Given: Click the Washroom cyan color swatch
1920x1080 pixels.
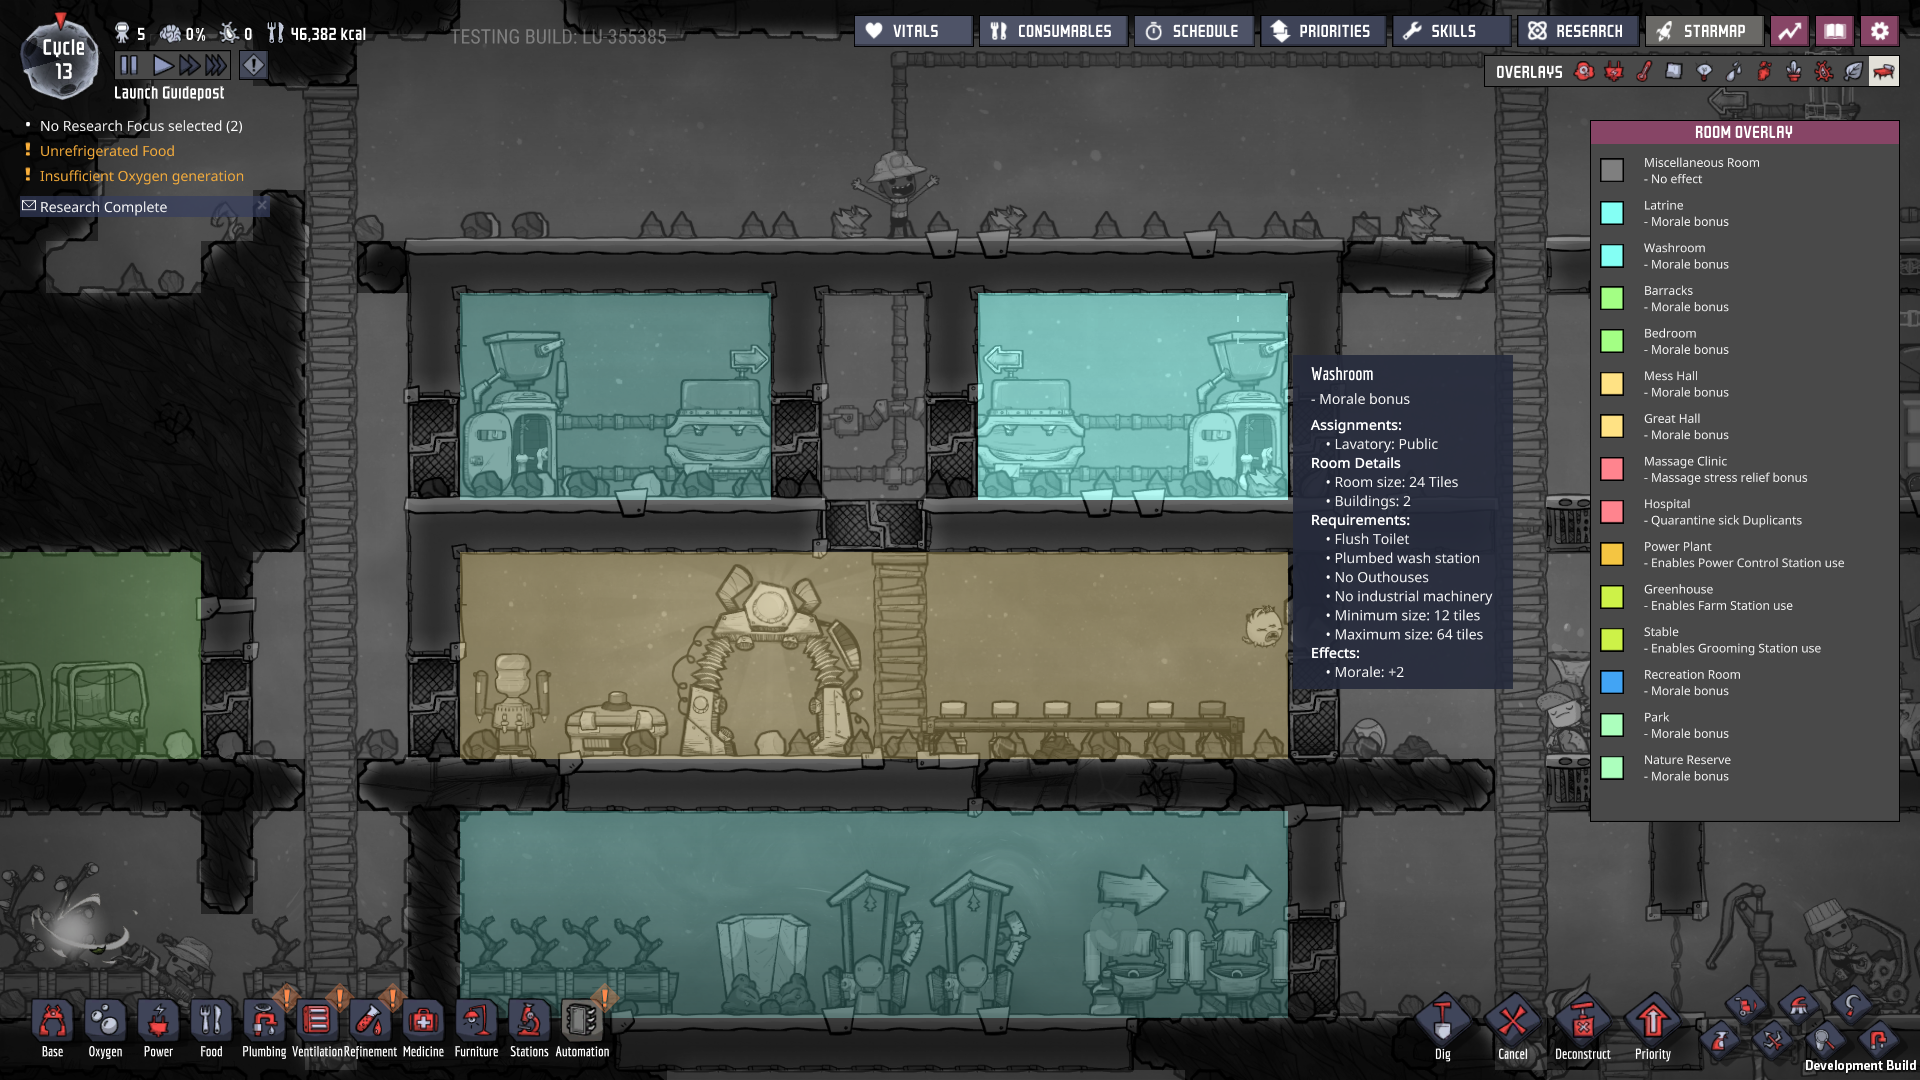Looking at the screenshot, I should tap(1611, 256).
